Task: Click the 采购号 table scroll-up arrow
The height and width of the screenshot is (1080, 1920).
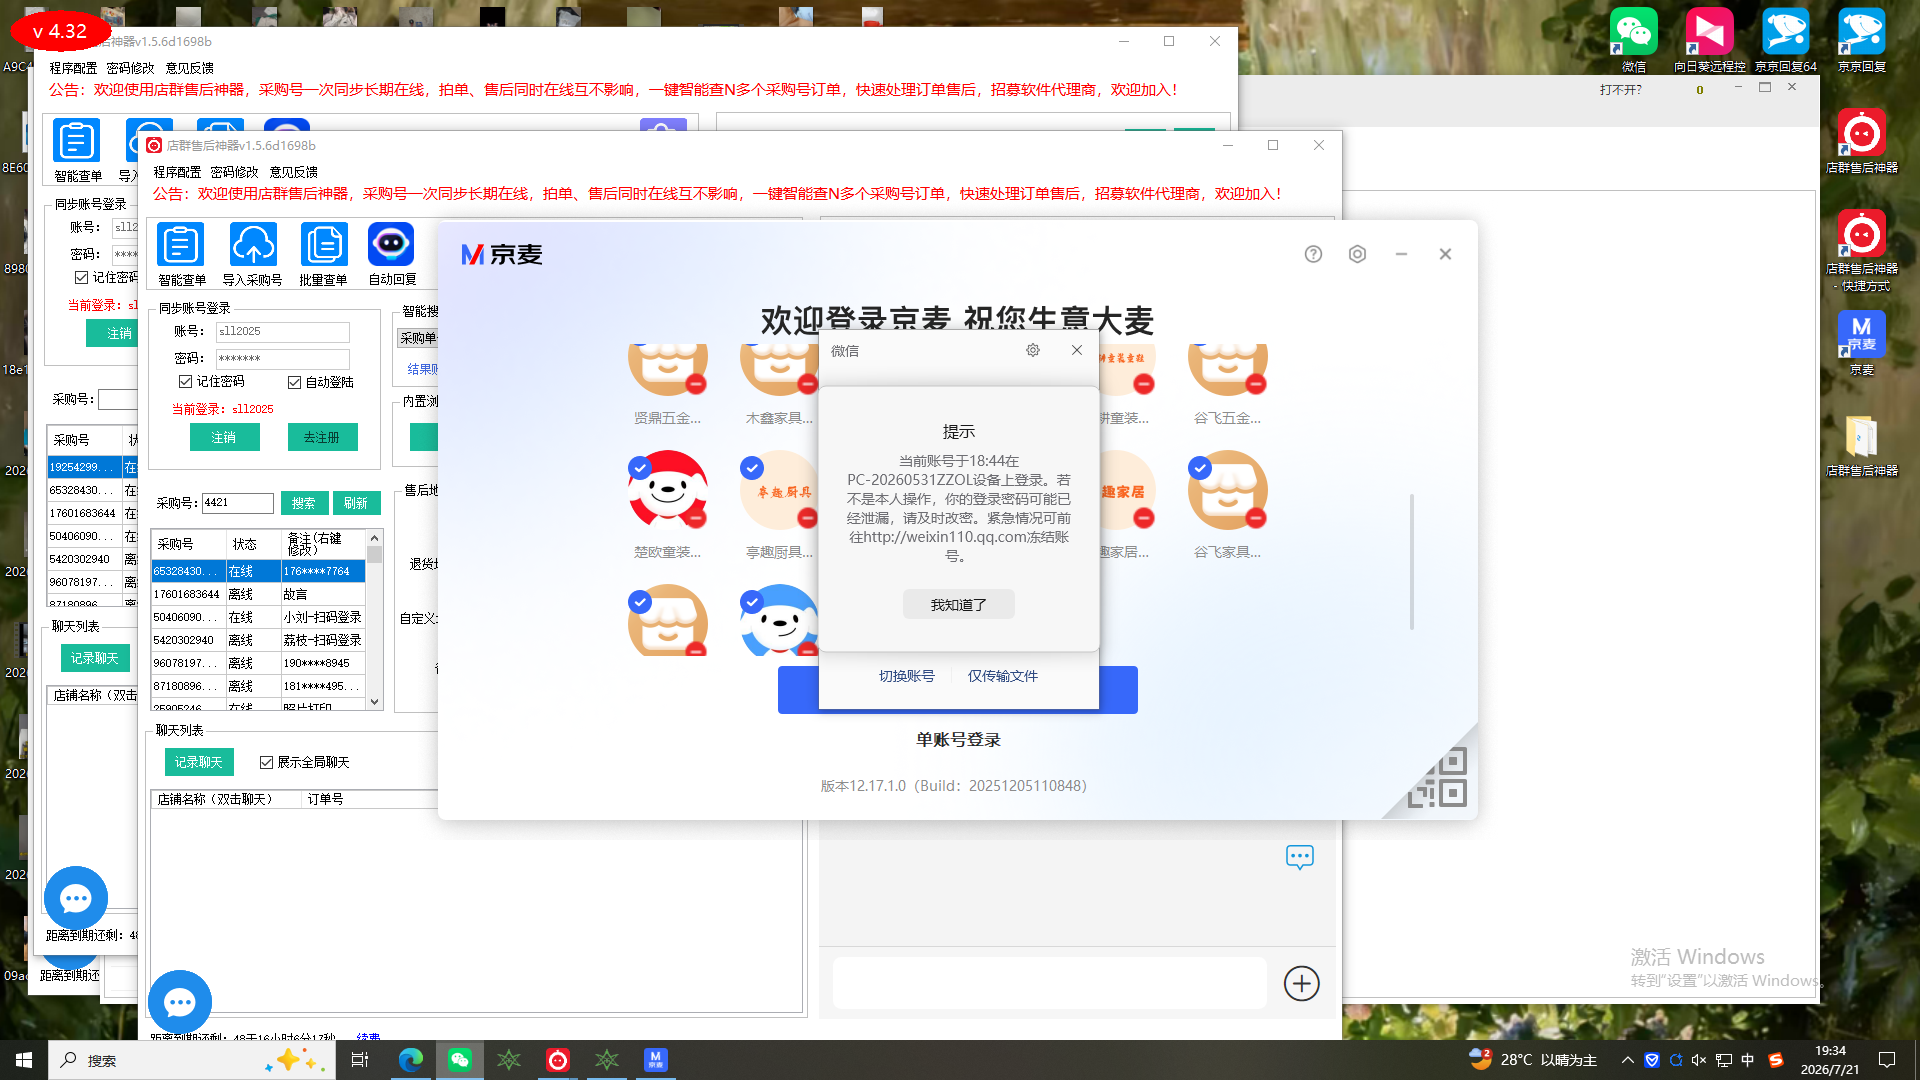Action: pyautogui.click(x=375, y=537)
